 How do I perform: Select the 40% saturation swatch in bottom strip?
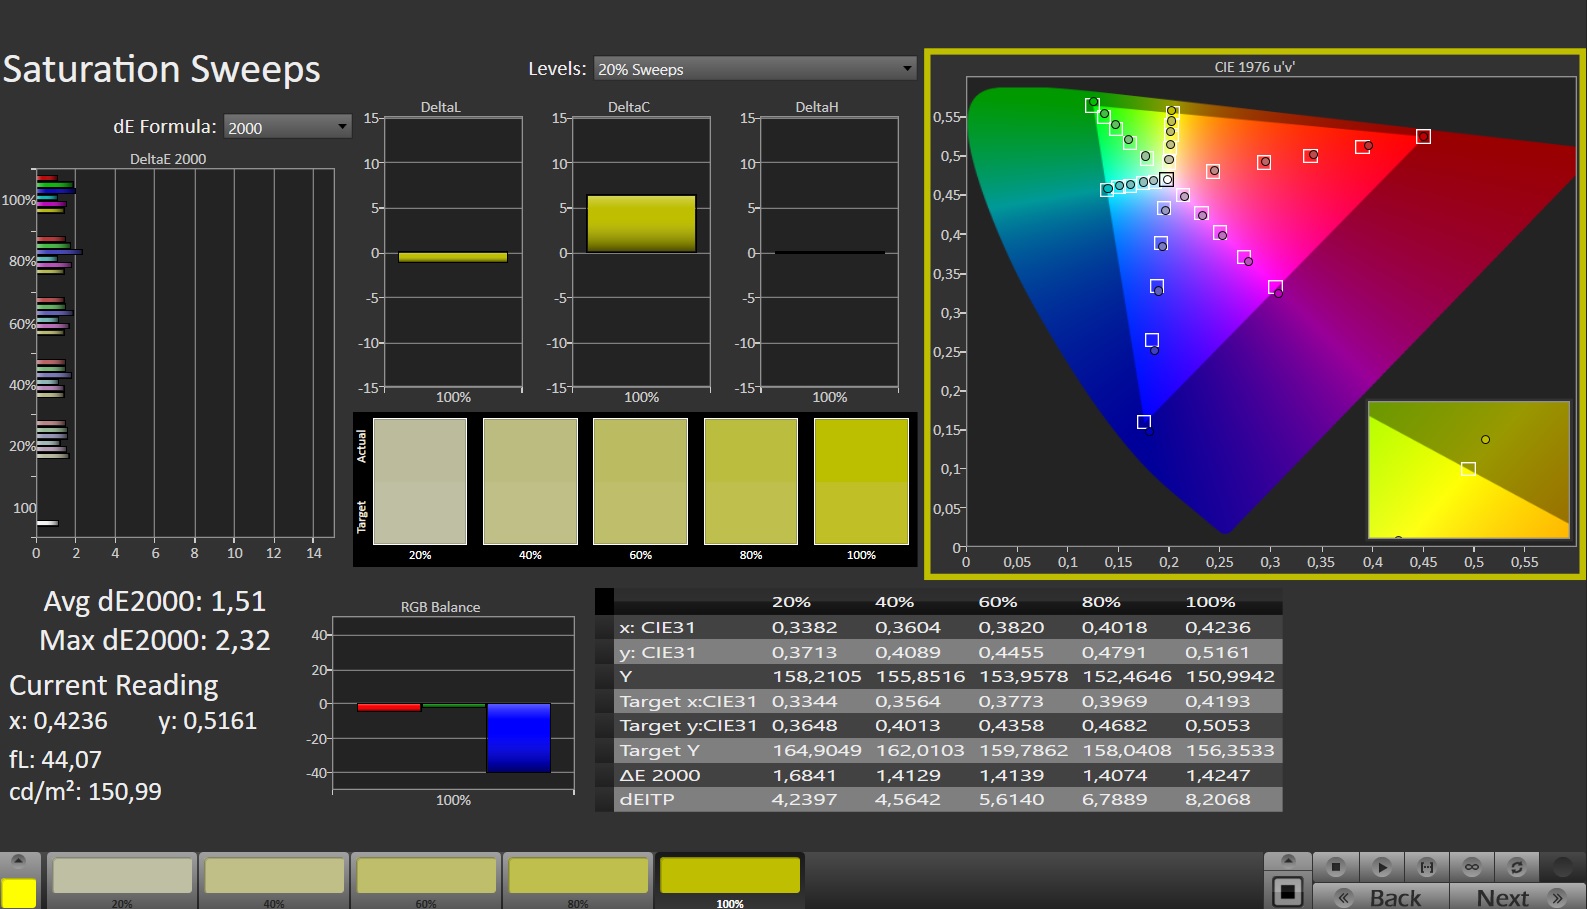[x=274, y=877]
